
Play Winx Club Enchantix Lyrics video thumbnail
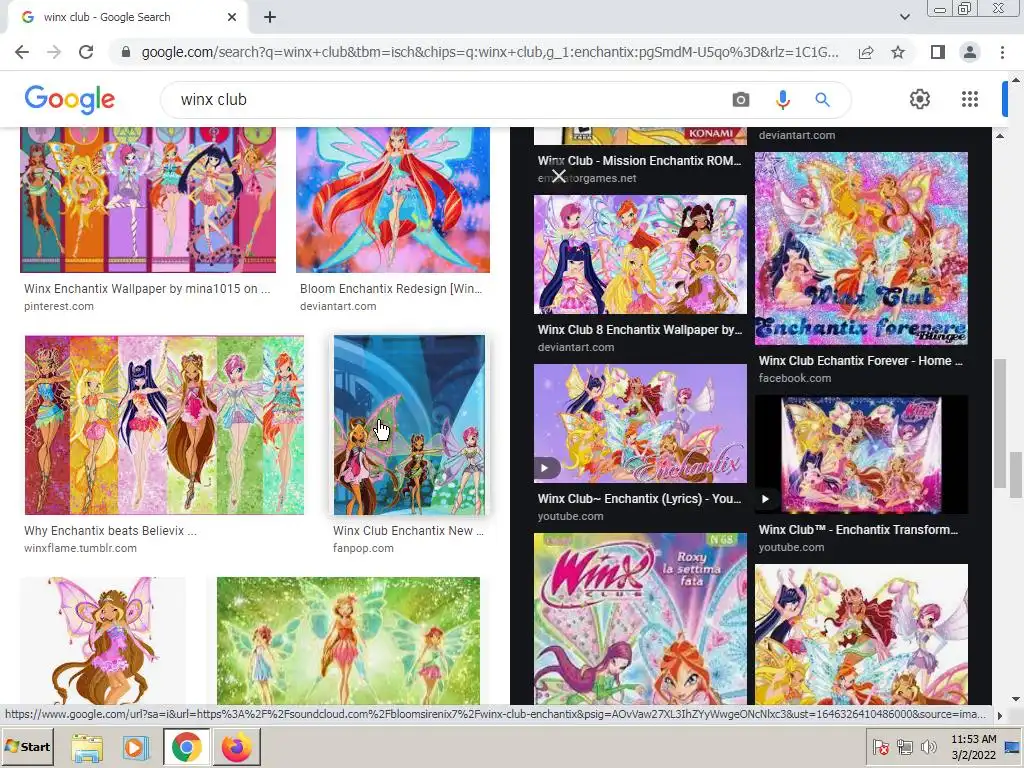640,423
